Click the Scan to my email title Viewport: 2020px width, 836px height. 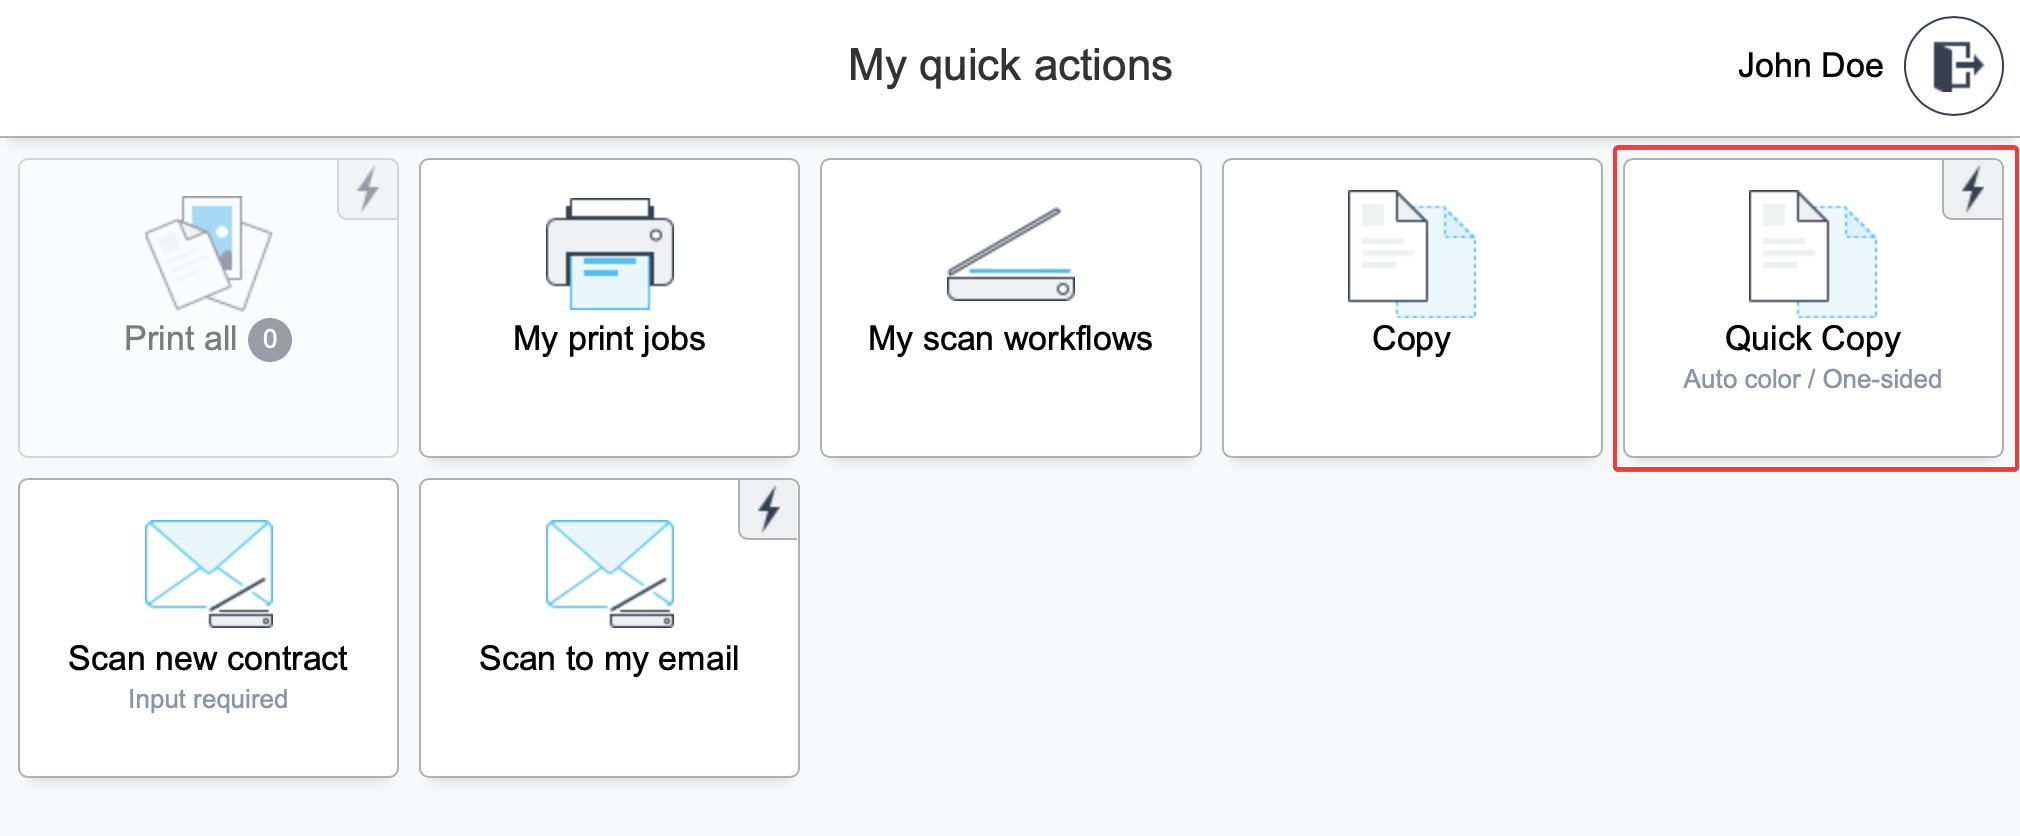609,659
